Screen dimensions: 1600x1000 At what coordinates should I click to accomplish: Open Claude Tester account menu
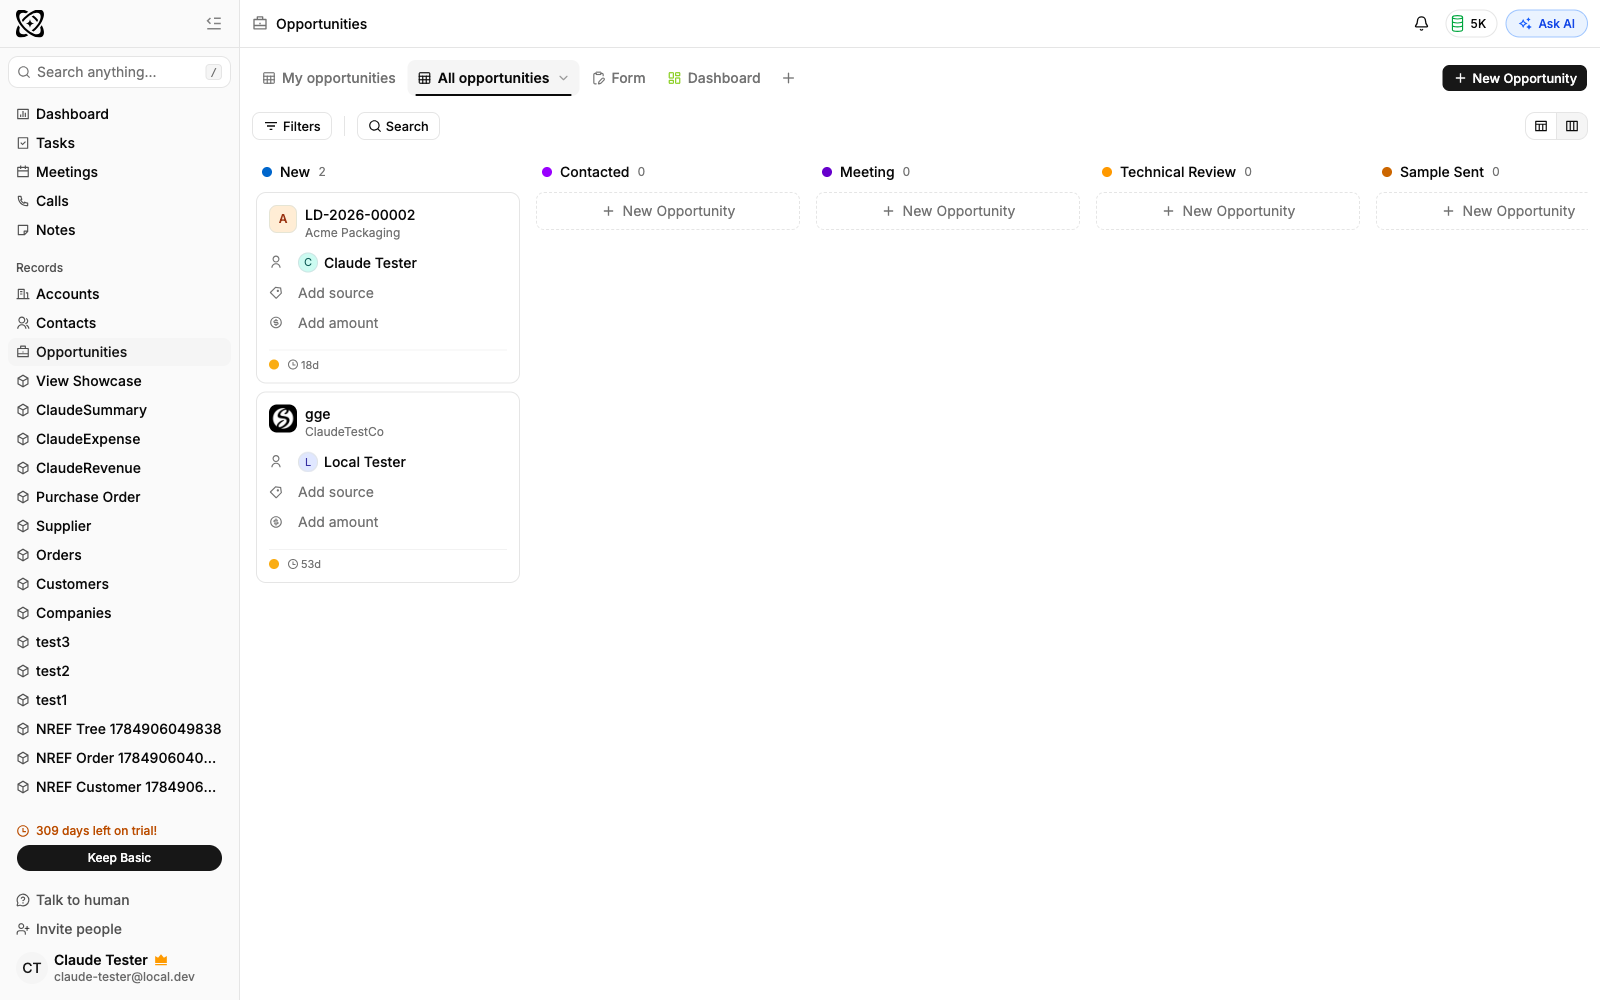coord(119,967)
